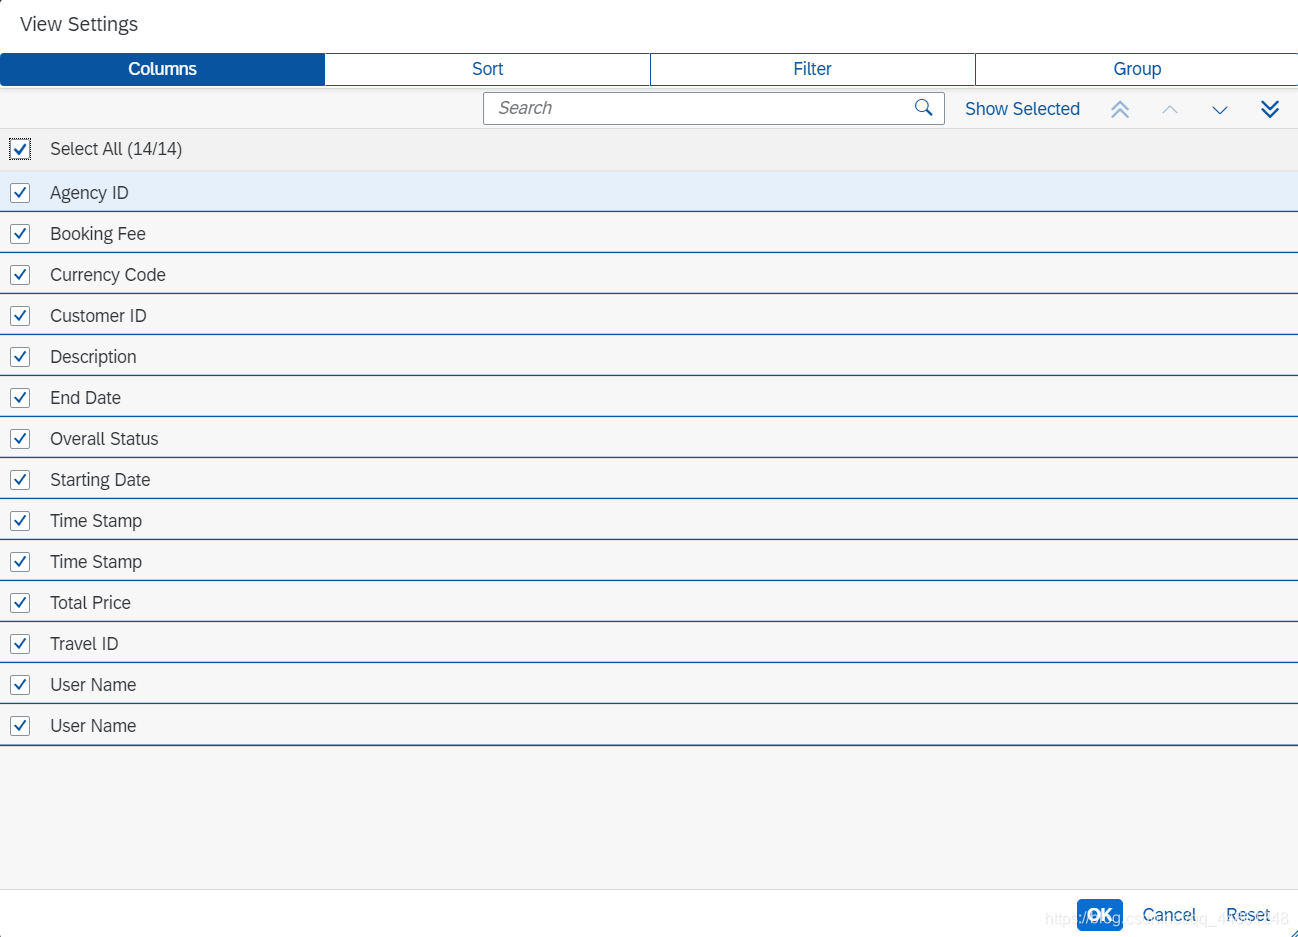Uncheck the Travel ID checkbox
This screenshot has height=937, width=1298.
[x=20, y=644]
